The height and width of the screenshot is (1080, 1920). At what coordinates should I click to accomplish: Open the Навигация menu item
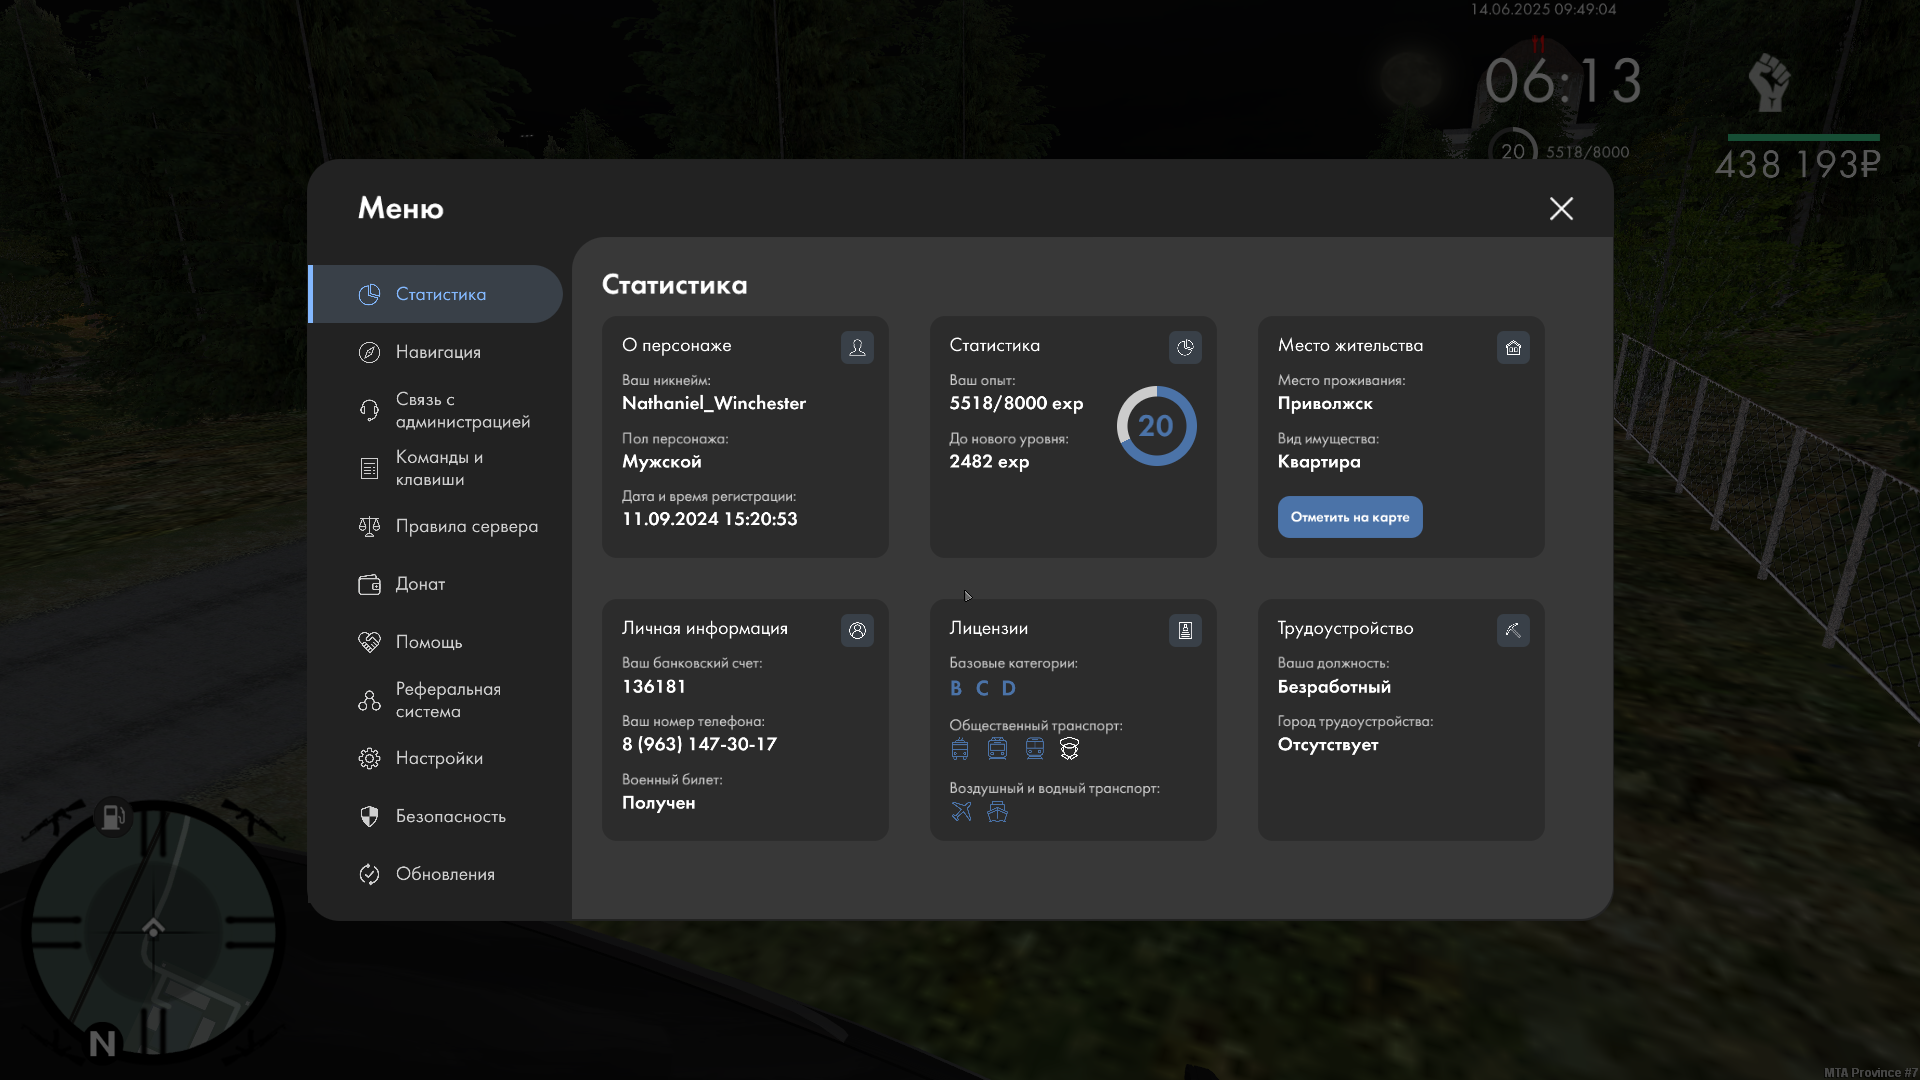(x=436, y=352)
